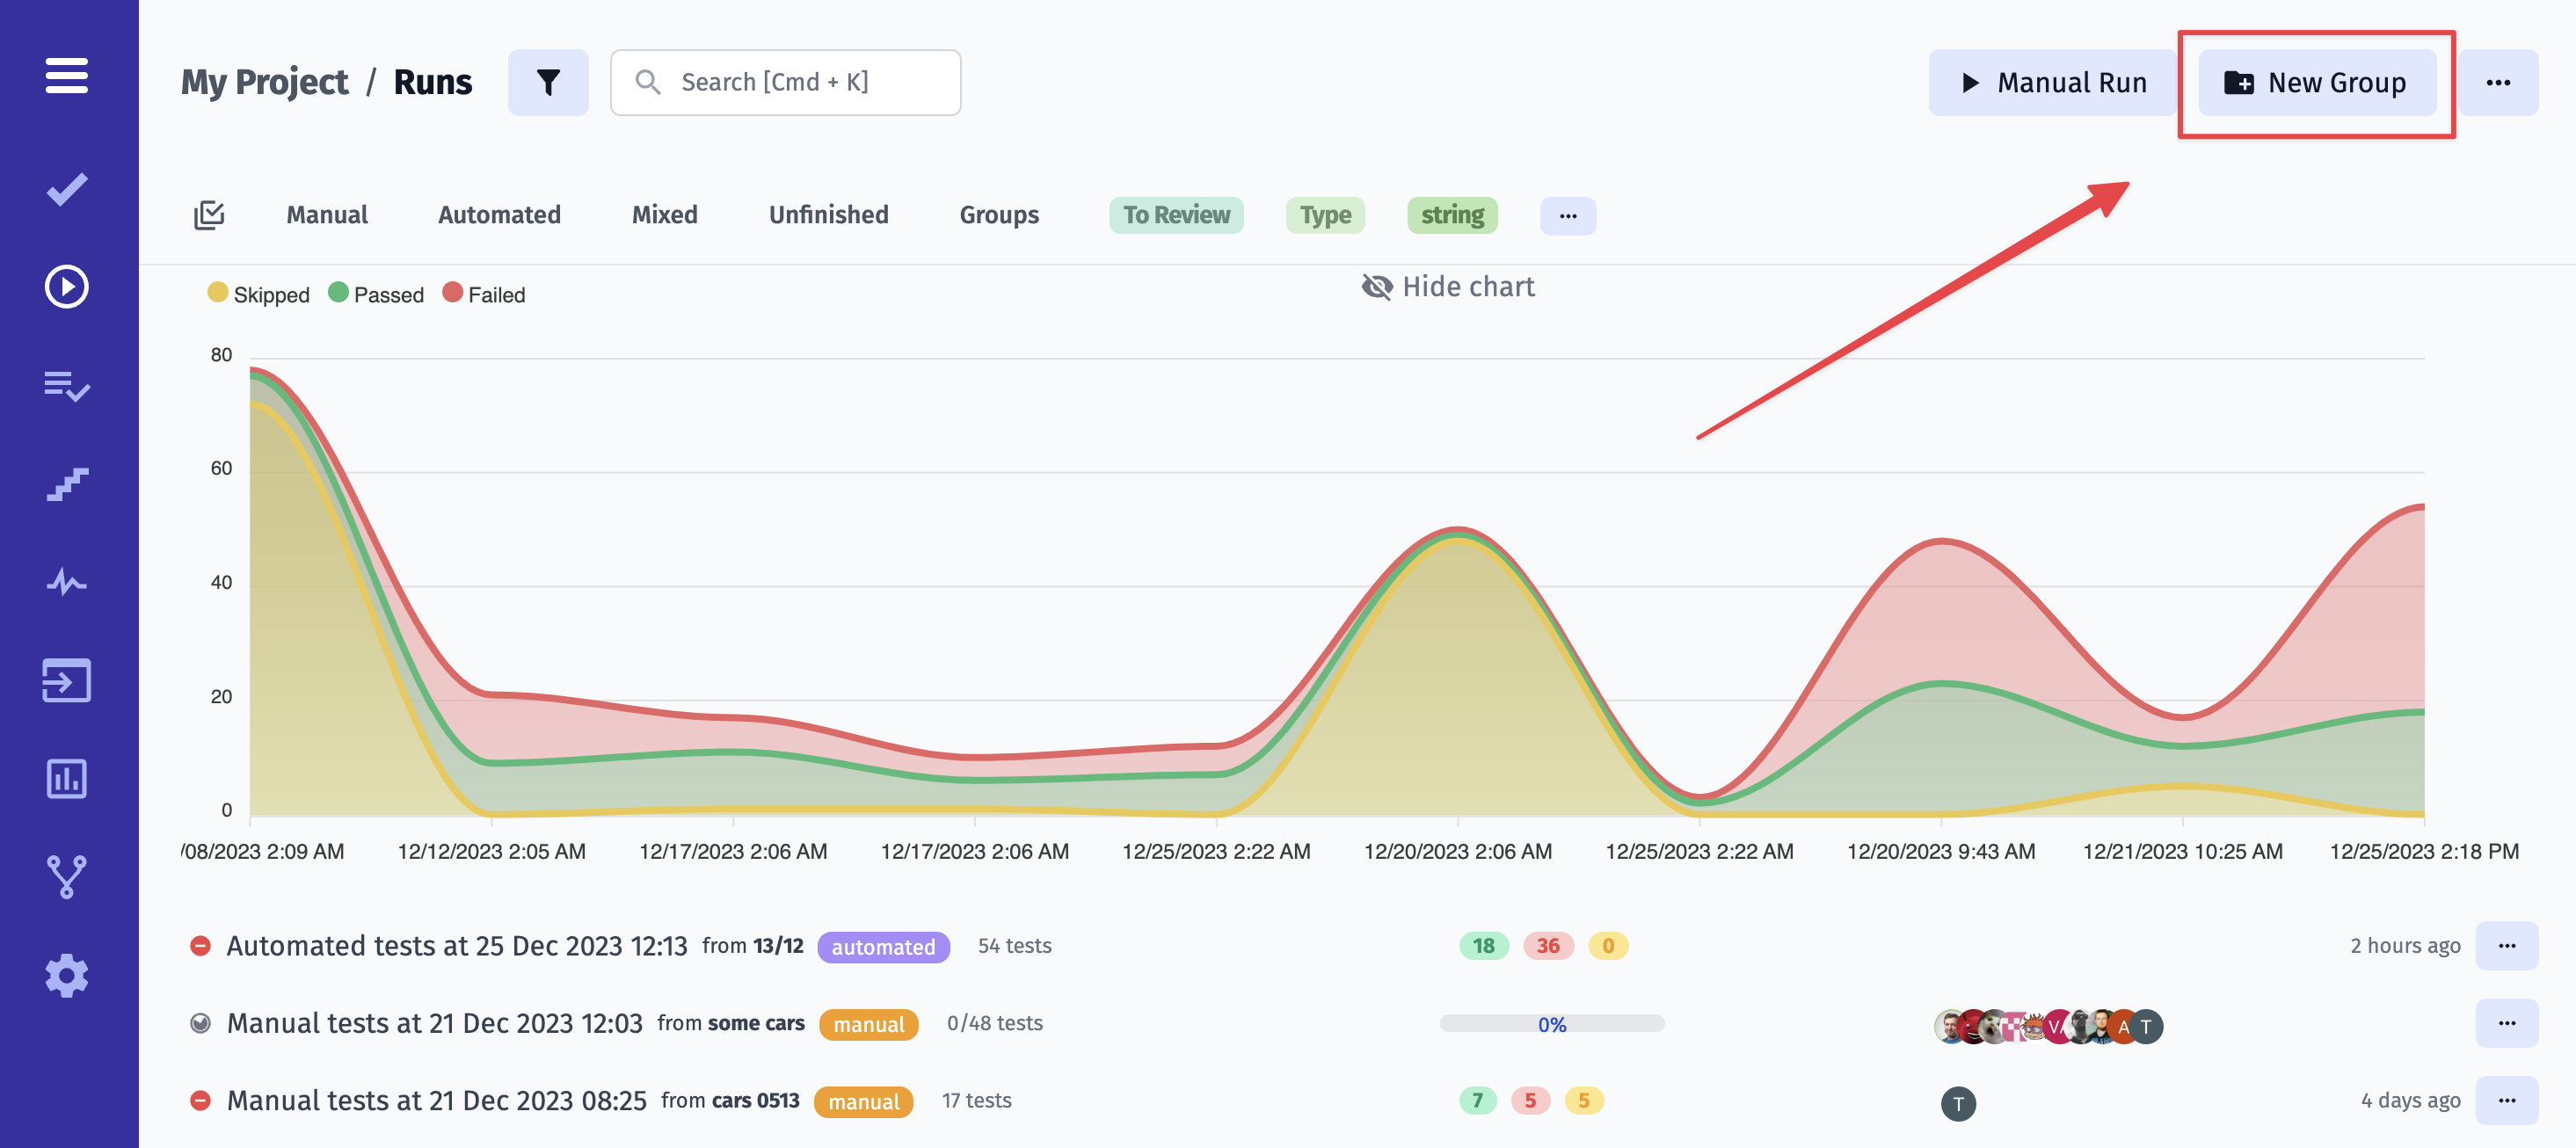Viewport: 2576px width, 1148px height.
Task: Open the Branches fork sidebar icon
Action: tap(66, 876)
